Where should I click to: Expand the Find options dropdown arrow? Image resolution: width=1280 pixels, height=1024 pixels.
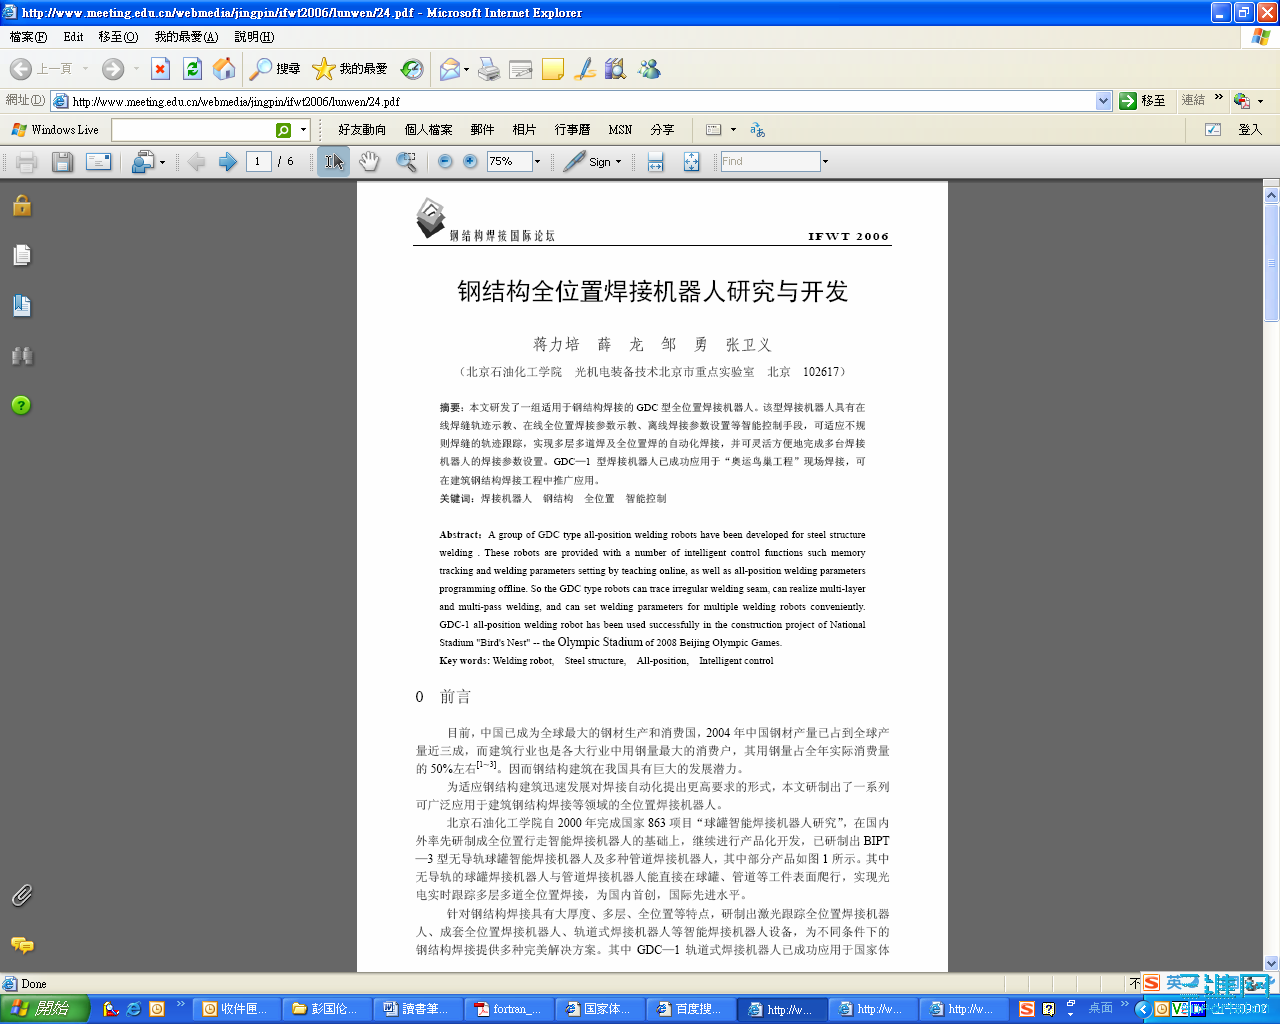point(825,162)
